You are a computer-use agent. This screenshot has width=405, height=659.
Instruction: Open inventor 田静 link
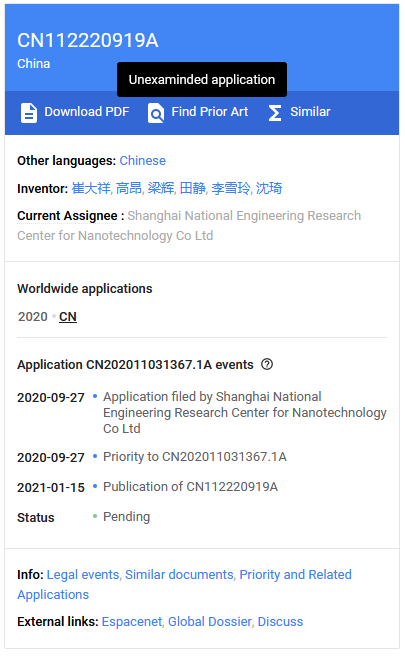tap(193, 188)
